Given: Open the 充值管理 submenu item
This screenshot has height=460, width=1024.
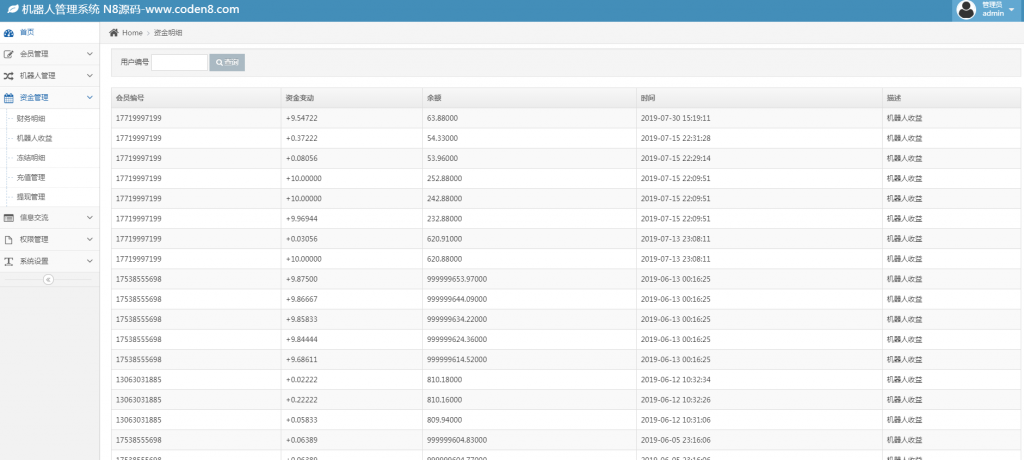Looking at the screenshot, I should (31, 178).
